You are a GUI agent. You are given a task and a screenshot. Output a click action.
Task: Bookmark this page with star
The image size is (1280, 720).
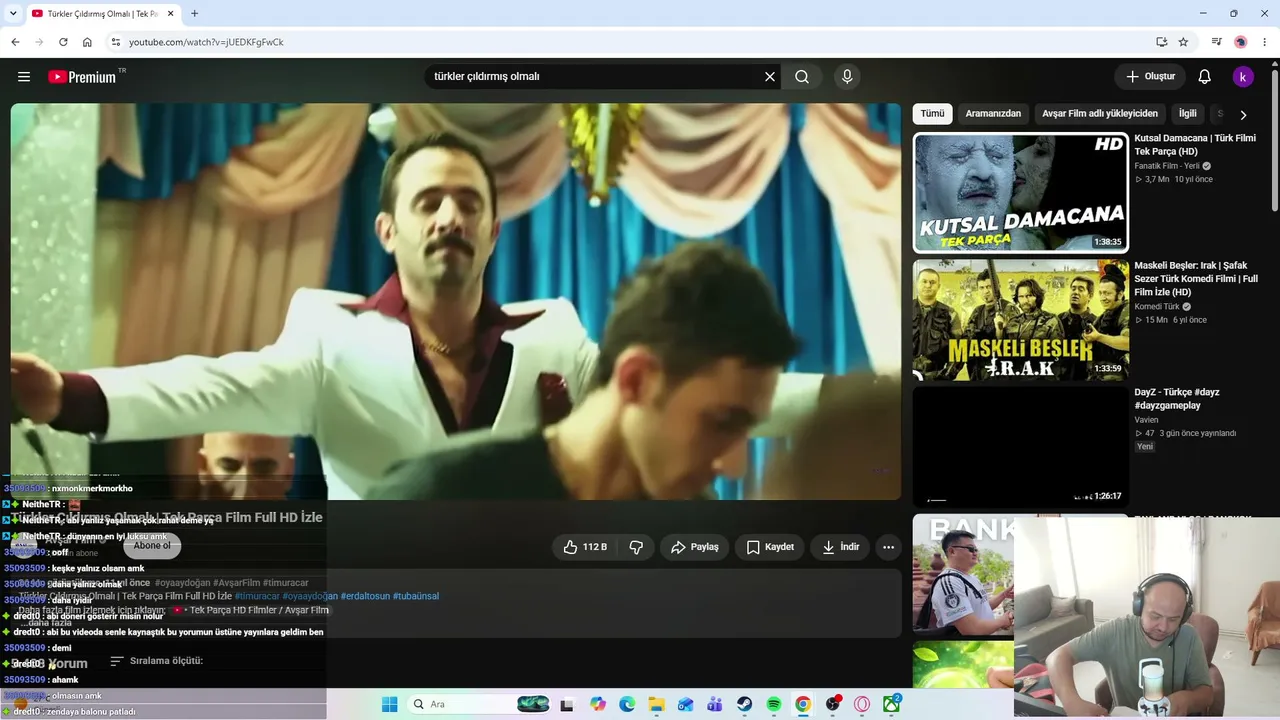1183,42
